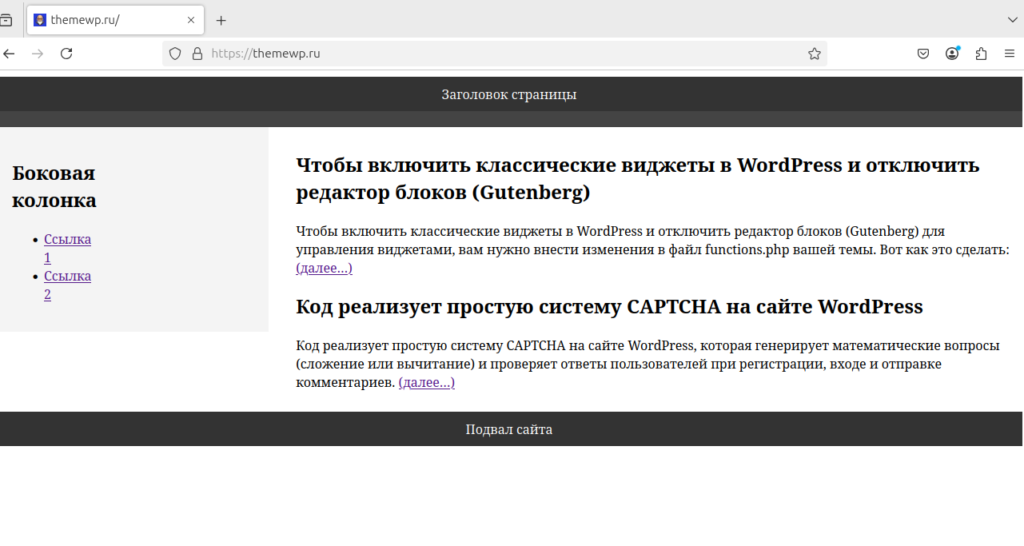Show site security padlock info

point(197,54)
